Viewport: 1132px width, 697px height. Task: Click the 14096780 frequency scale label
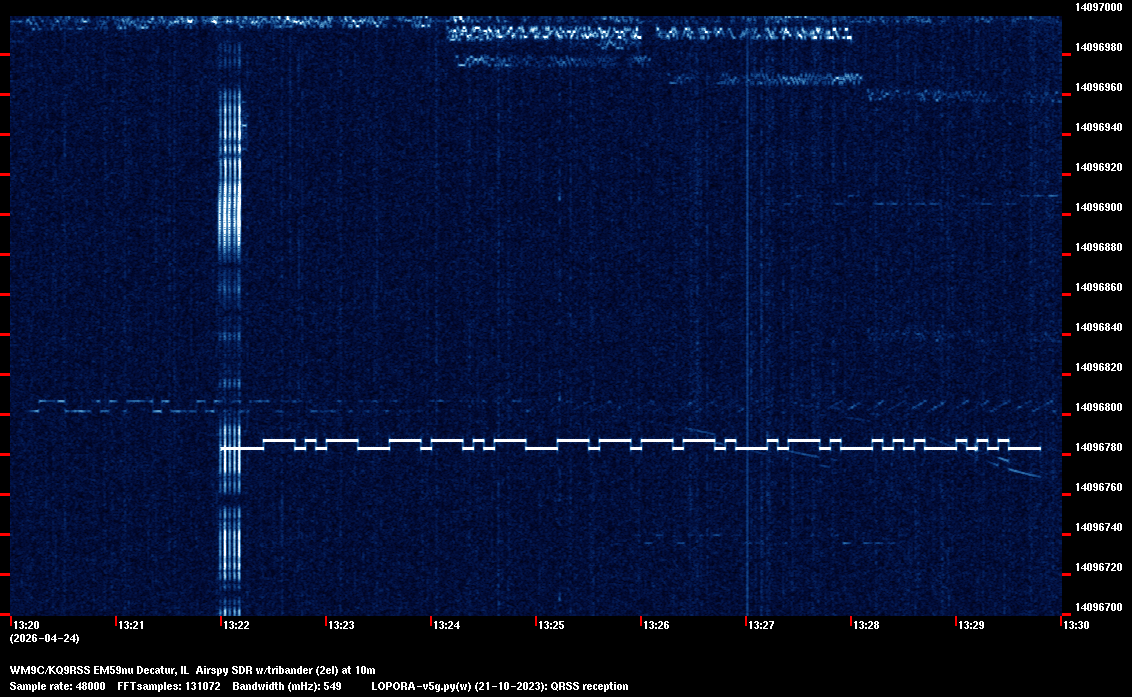(1098, 447)
